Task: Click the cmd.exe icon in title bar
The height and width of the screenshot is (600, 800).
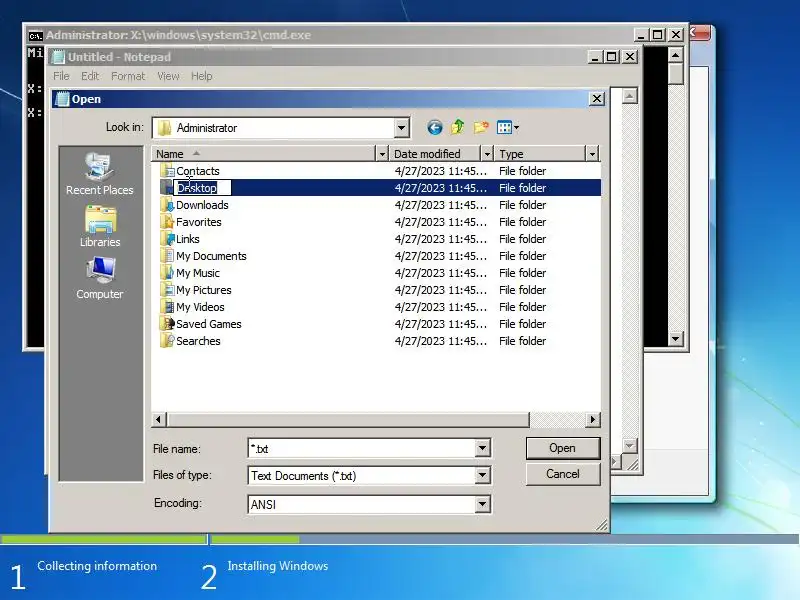Action: coord(36,35)
